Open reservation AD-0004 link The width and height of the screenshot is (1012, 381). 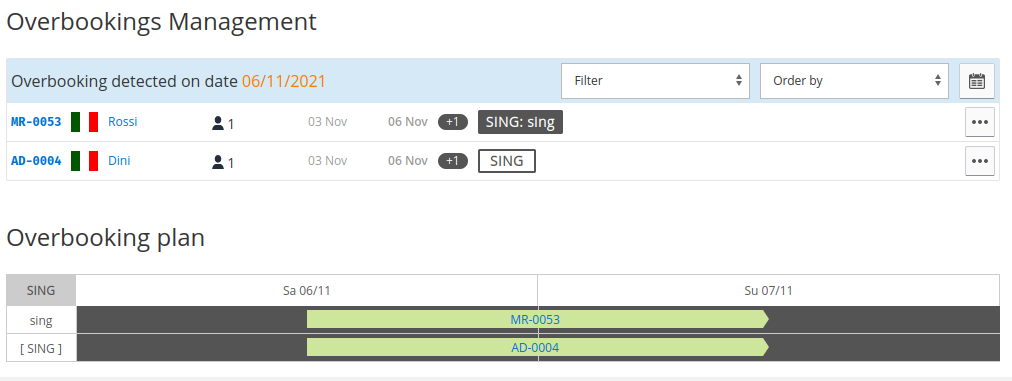click(36, 161)
